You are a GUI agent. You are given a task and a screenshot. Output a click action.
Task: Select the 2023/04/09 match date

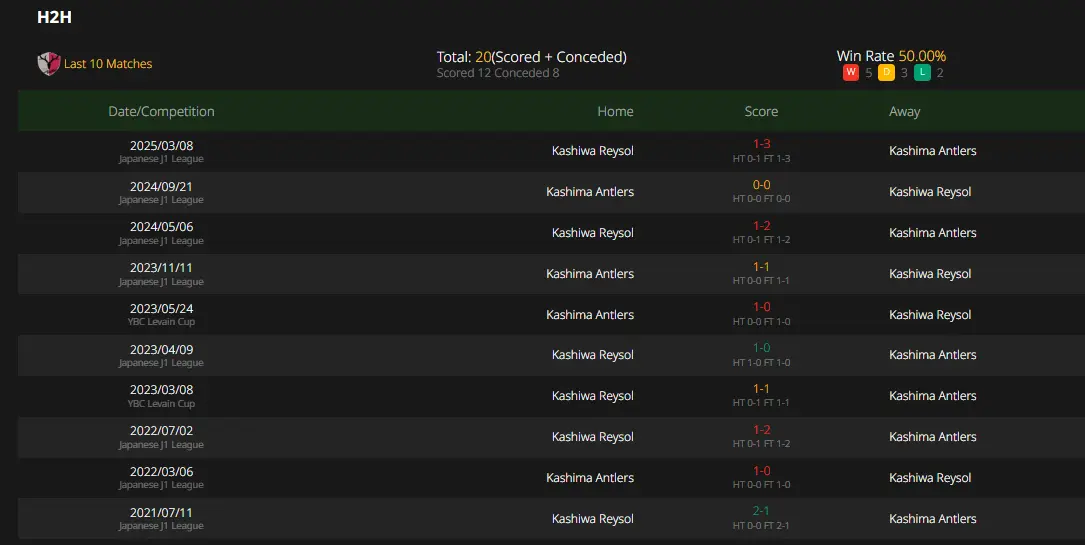point(161,349)
